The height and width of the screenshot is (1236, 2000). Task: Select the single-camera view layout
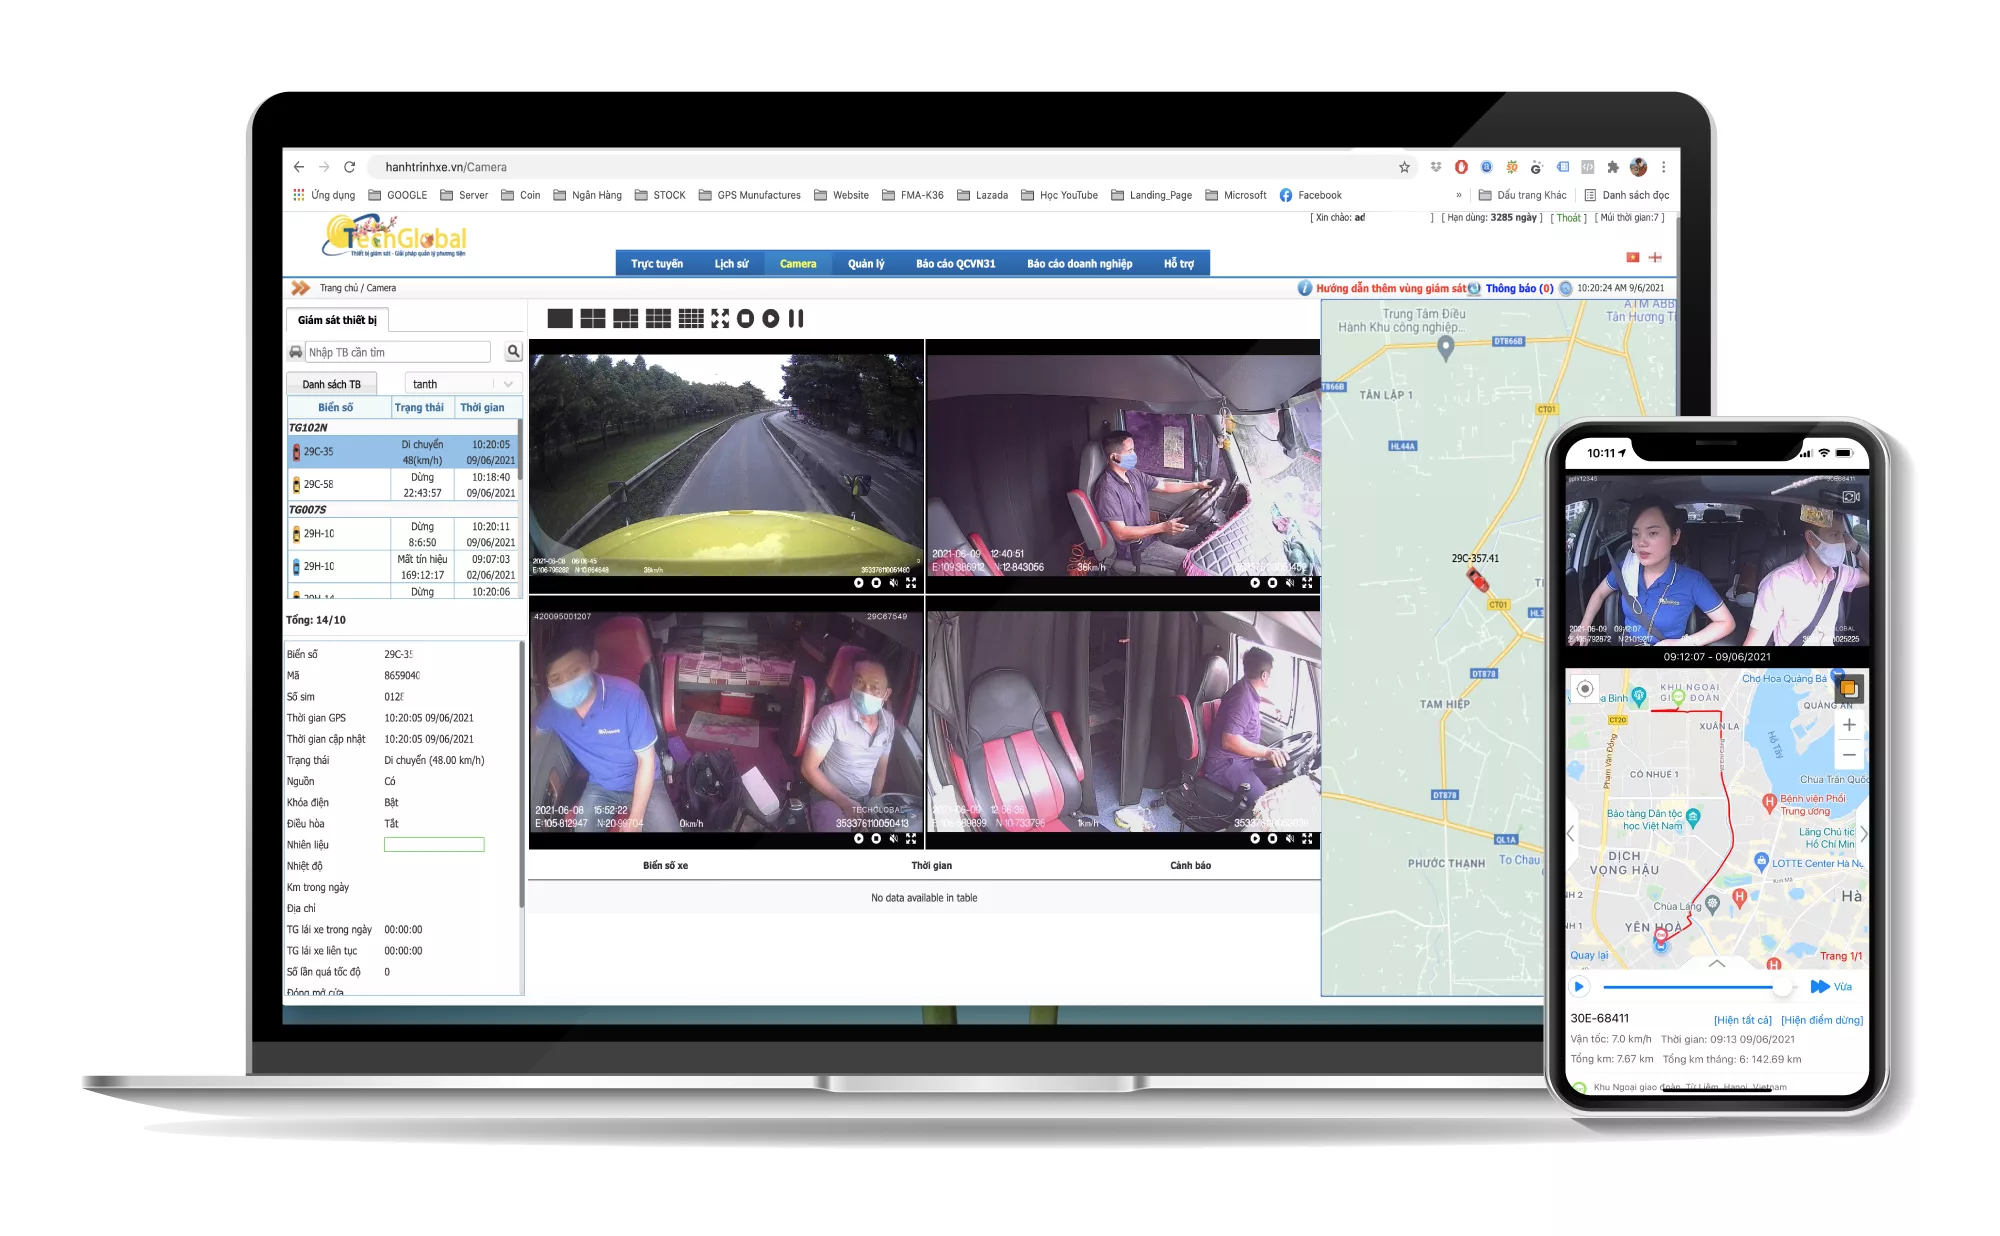coord(560,318)
